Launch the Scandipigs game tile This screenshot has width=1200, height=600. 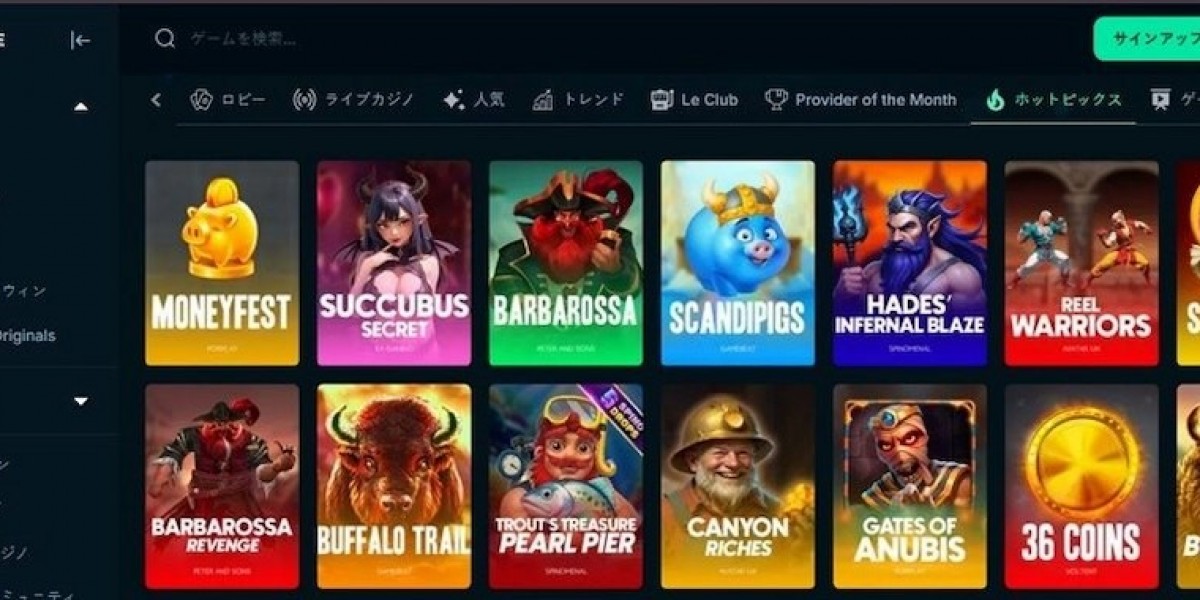pyautogui.click(x=737, y=263)
